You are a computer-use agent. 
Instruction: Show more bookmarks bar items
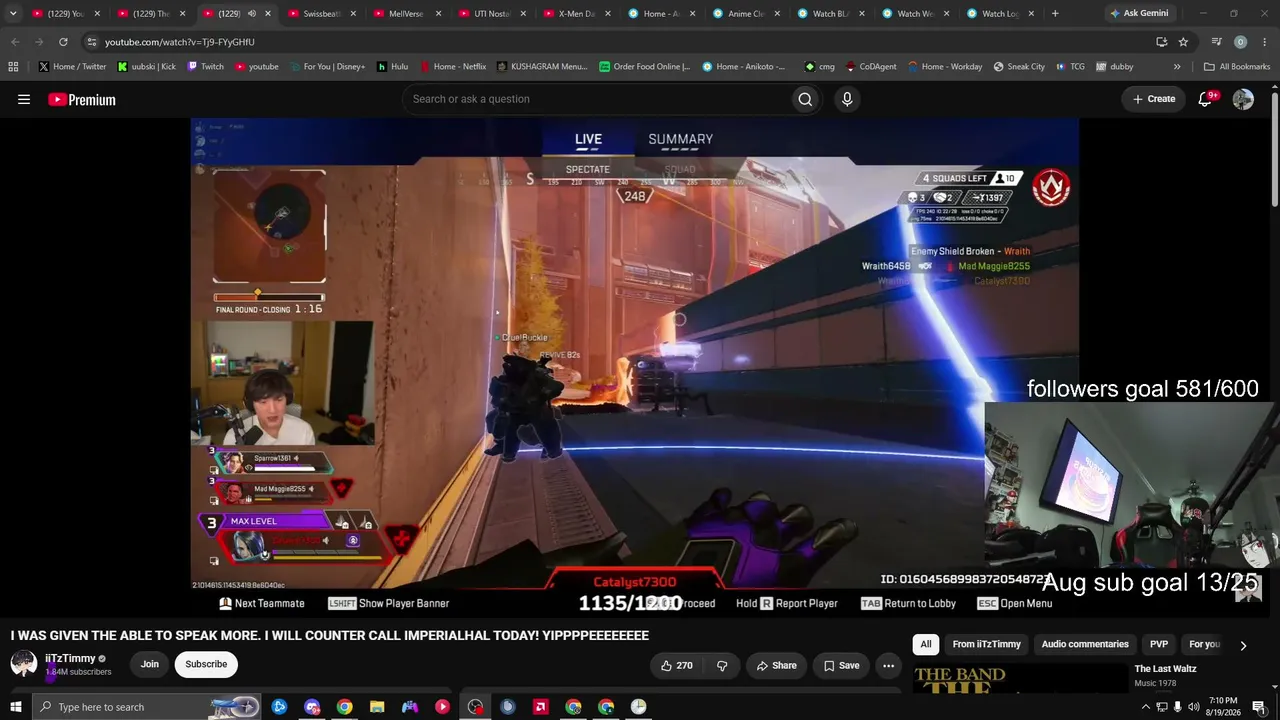point(1177,67)
